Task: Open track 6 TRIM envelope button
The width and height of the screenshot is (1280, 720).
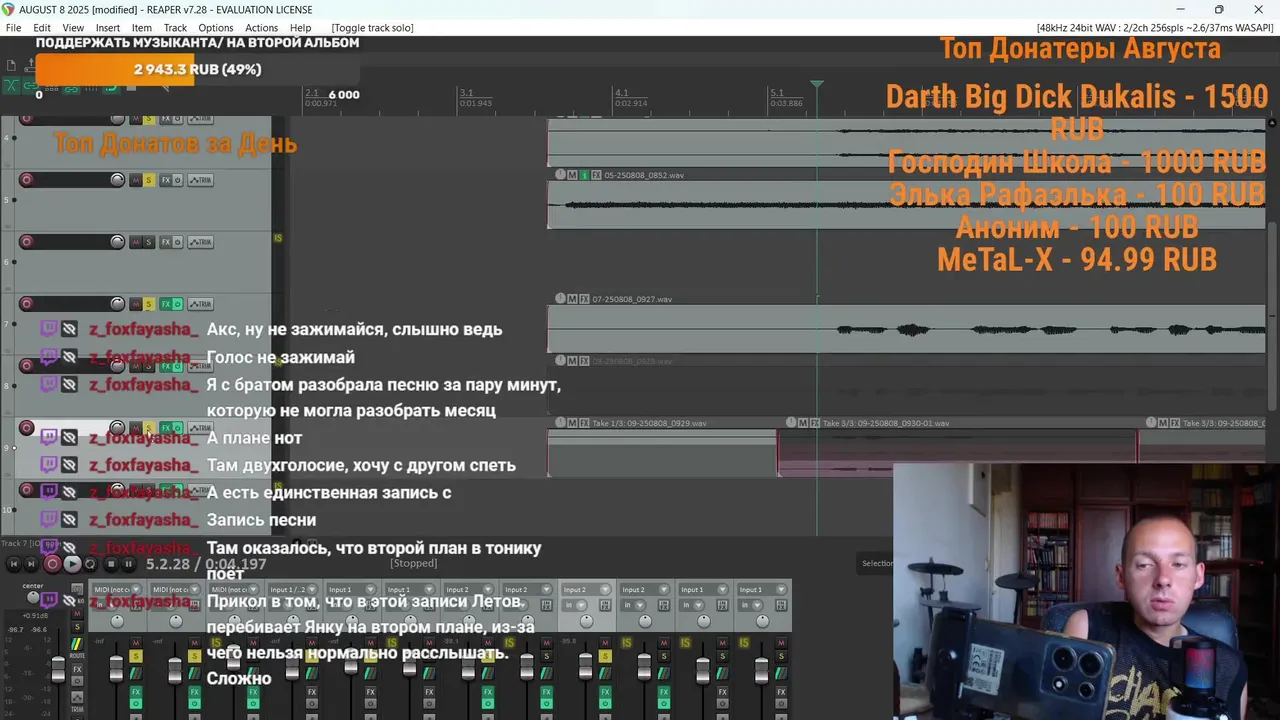Action: tap(200, 242)
